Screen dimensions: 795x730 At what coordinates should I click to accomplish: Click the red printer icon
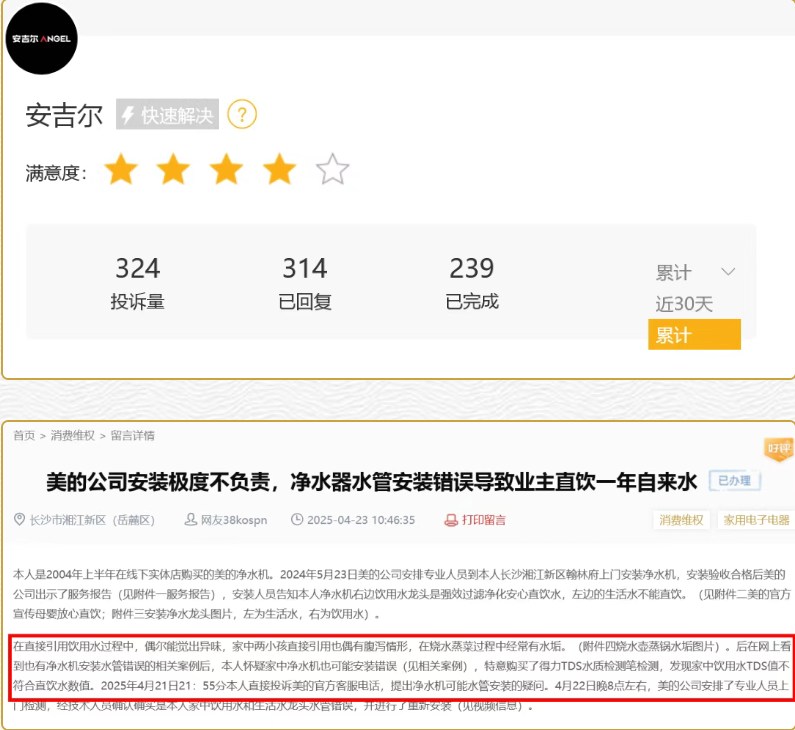pyautogui.click(x=451, y=520)
